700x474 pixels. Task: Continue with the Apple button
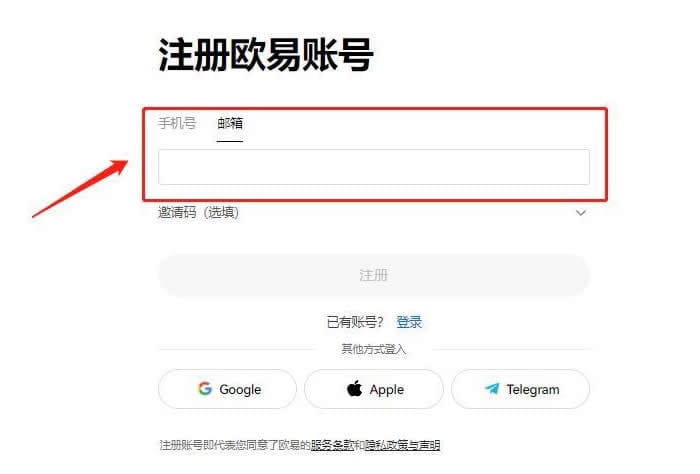tap(374, 389)
